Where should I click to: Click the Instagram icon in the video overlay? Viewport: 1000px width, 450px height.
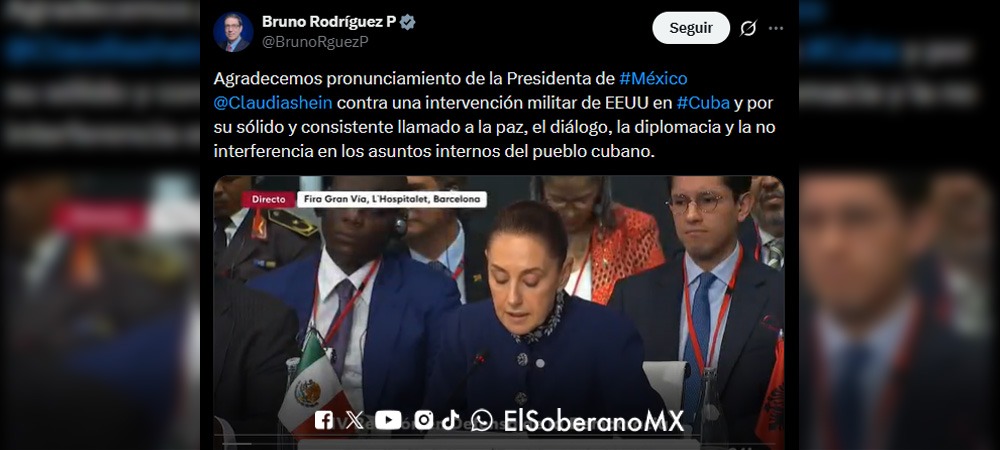pos(424,420)
